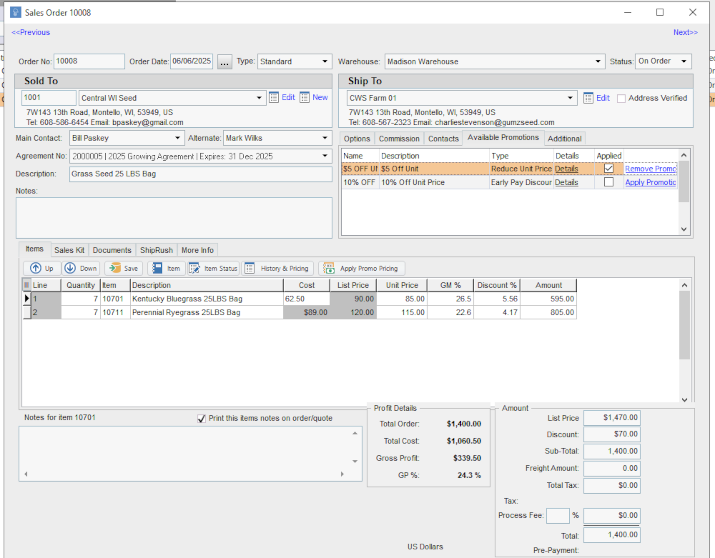Select the Contacts tab
Image resolution: width=715 pixels, height=558 pixels.
443,139
